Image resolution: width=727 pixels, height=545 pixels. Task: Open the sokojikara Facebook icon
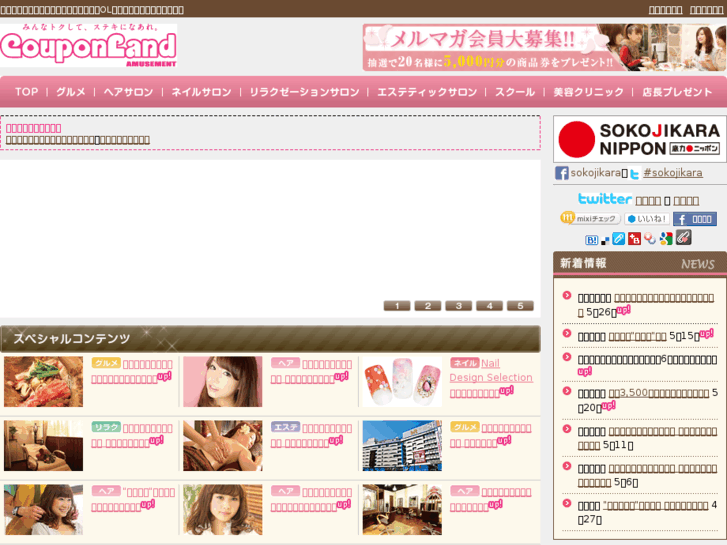click(561, 173)
